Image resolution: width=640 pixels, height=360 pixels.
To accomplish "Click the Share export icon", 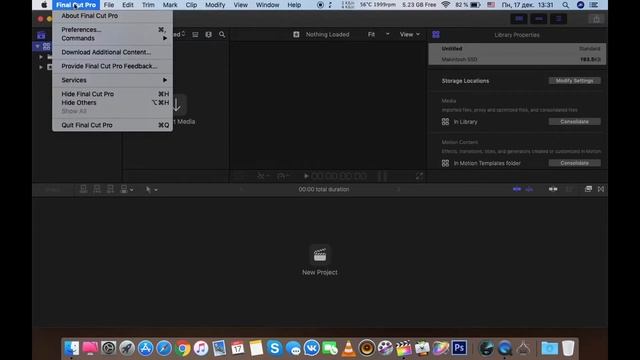I will click(x=596, y=19).
